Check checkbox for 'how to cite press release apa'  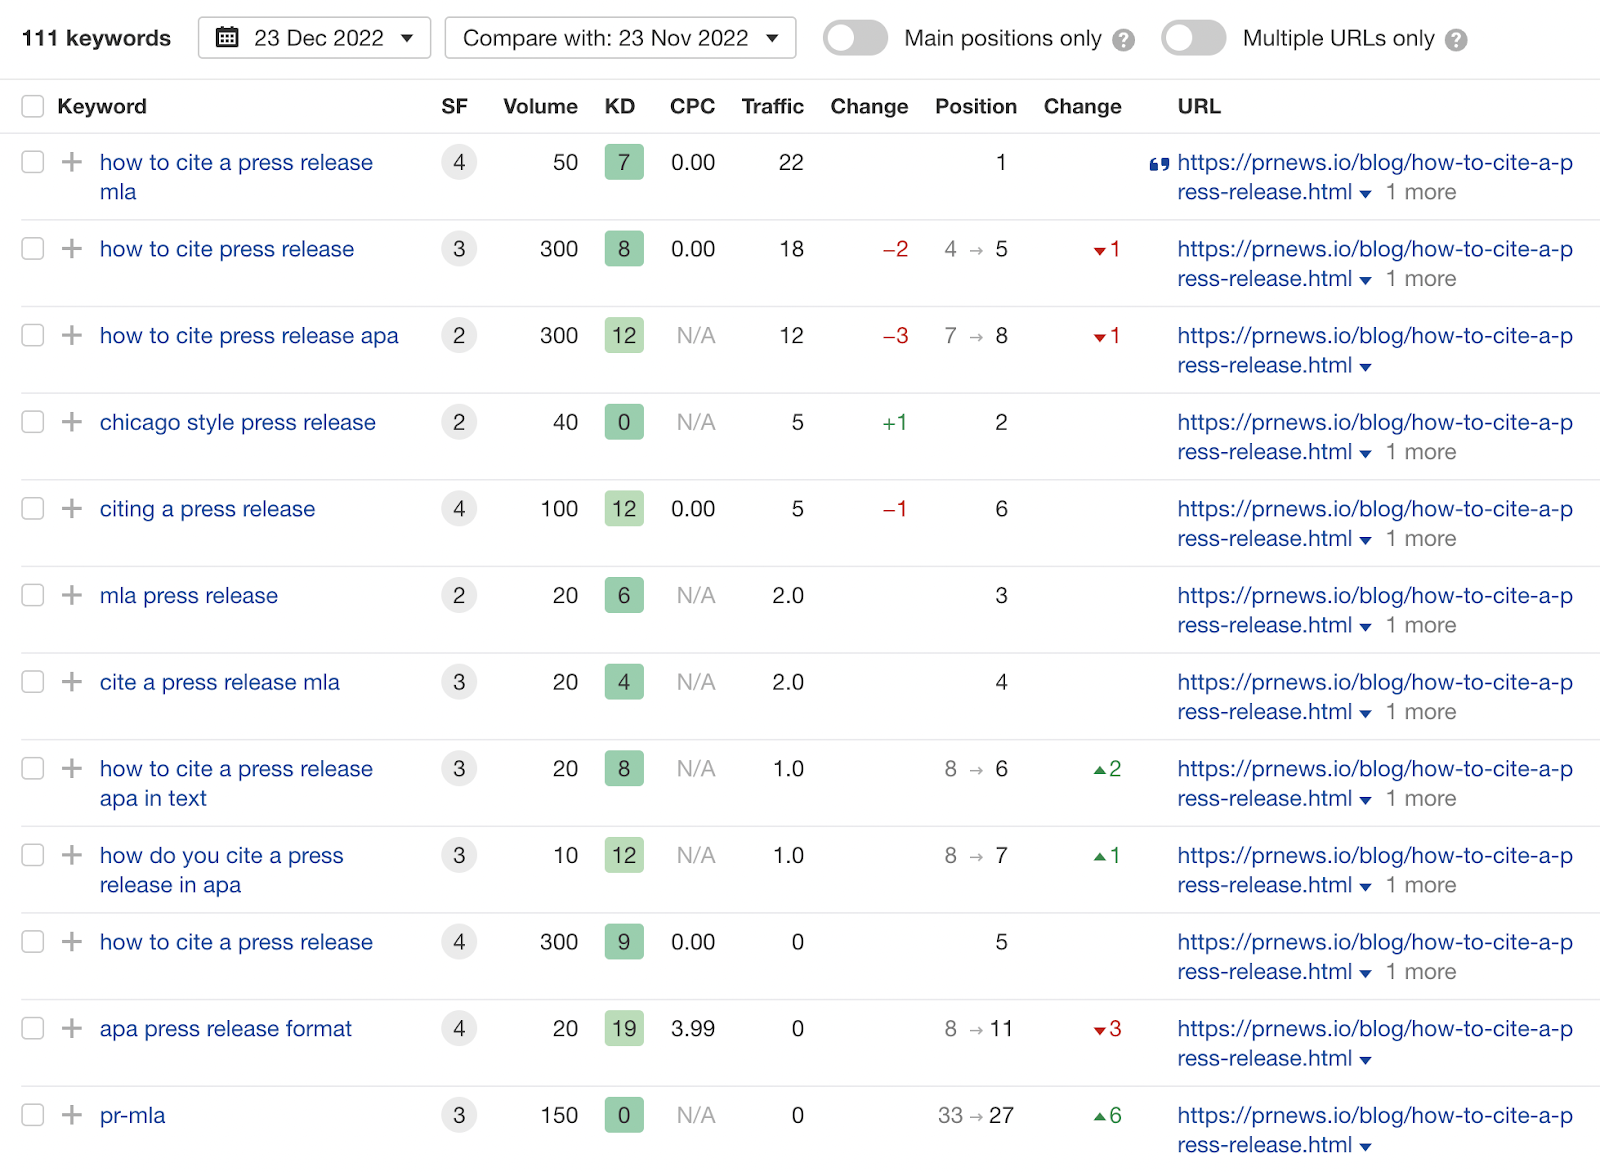(x=33, y=335)
